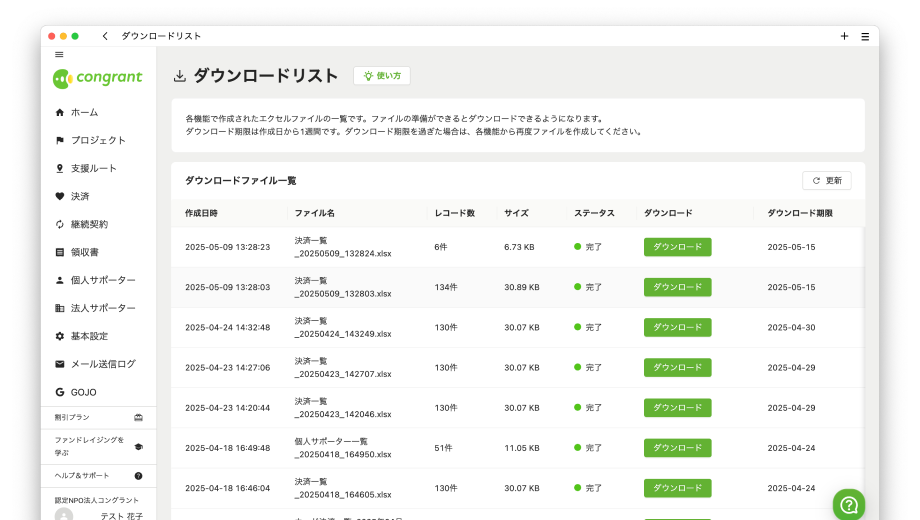The image size is (920, 520).
Task: Click the 作成日時 column header
Action: click(201, 213)
